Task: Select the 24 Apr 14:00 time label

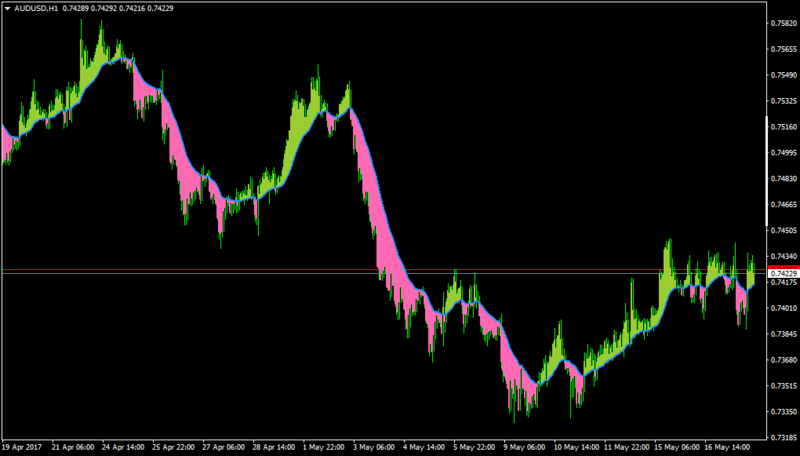Action: 123,447
